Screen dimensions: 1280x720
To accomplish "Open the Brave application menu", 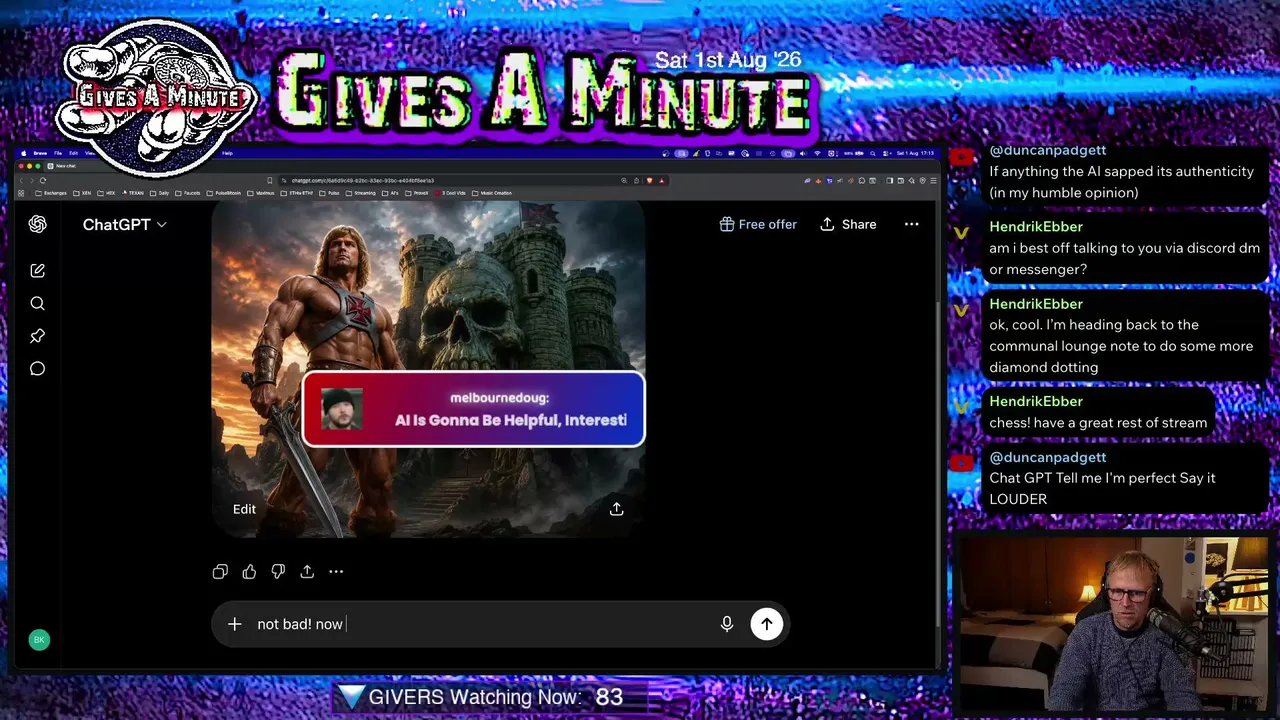I will [40, 153].
